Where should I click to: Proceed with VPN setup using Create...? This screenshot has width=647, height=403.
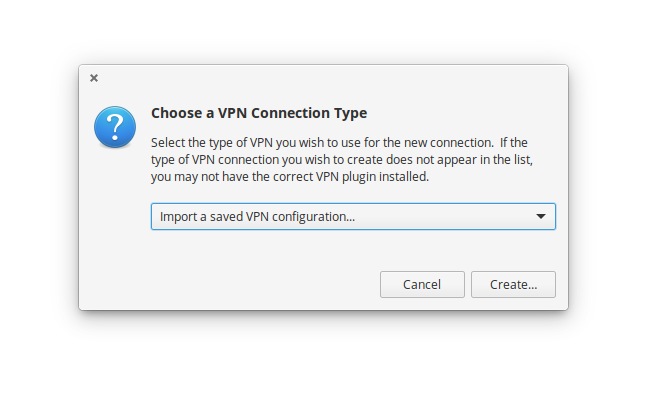pos(513,284)
